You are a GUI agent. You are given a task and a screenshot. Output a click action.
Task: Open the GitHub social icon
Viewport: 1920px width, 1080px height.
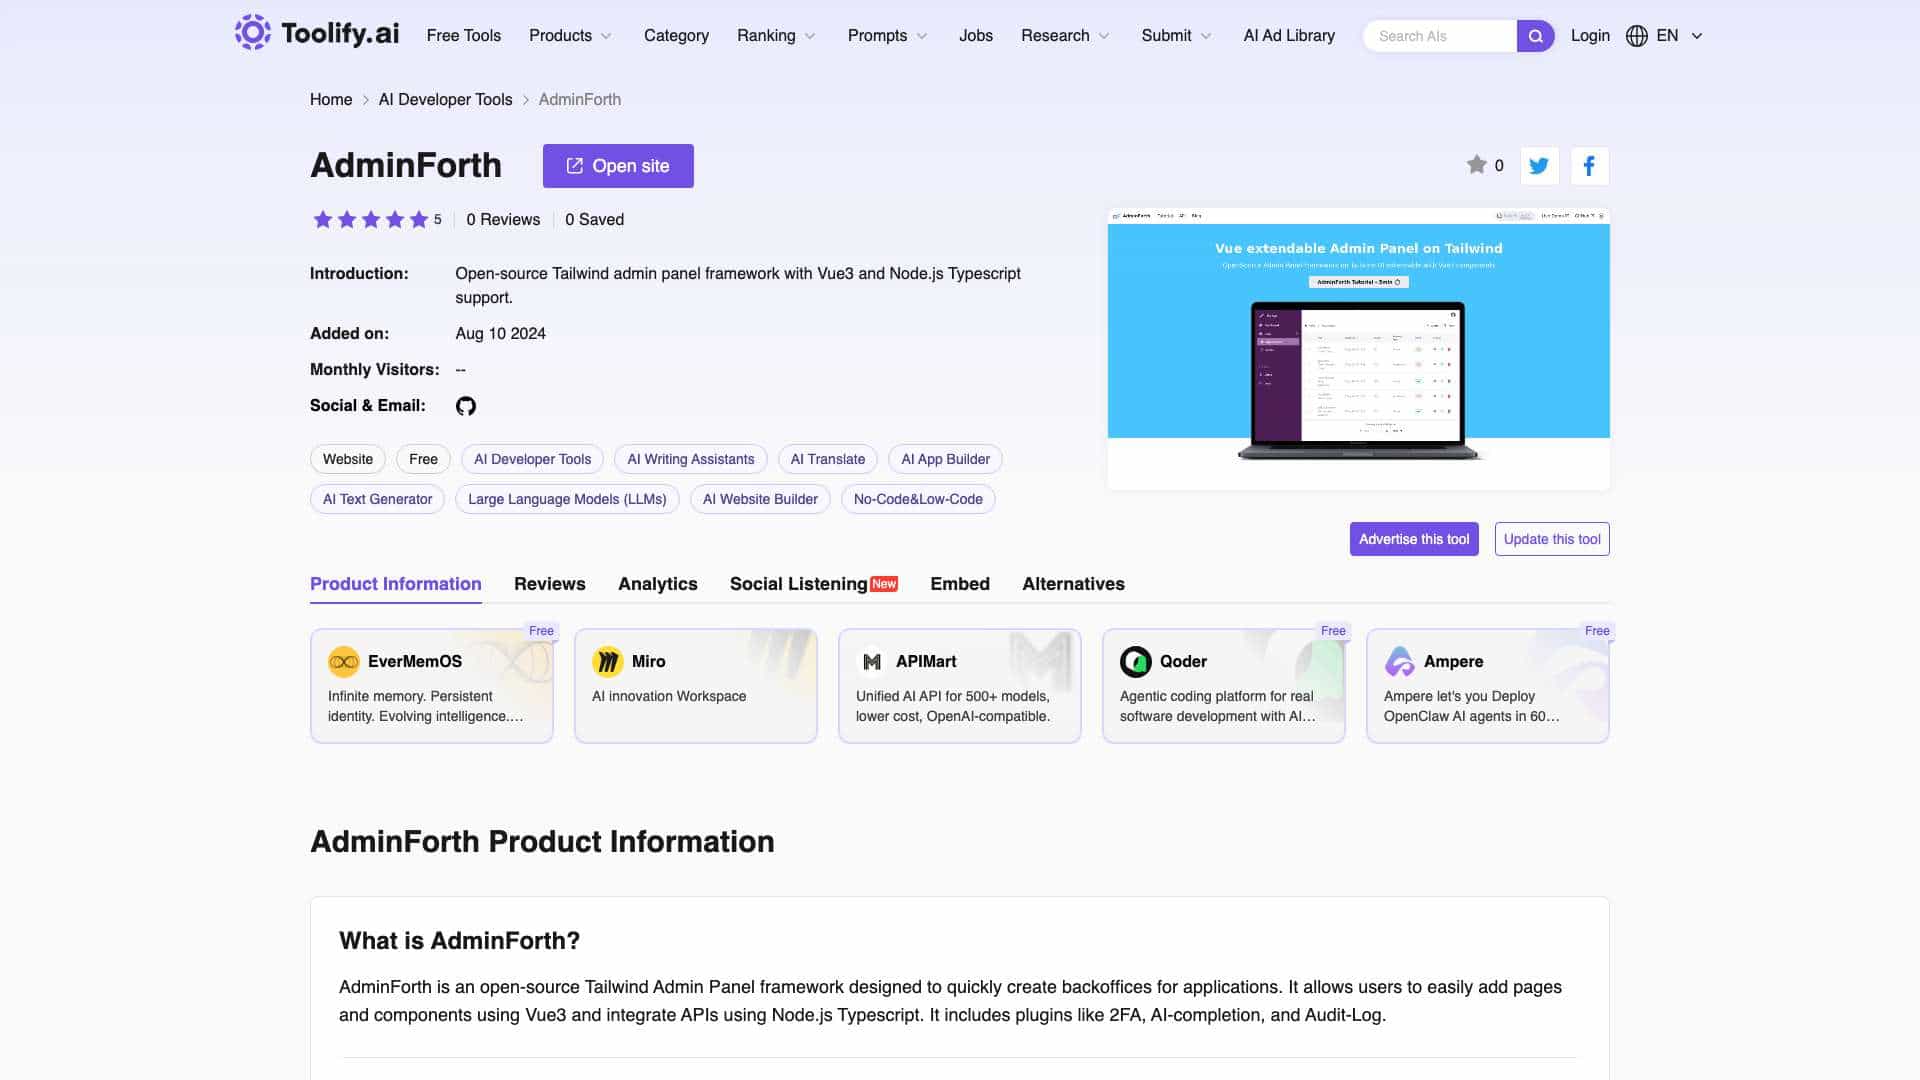[x=466, y=406]
